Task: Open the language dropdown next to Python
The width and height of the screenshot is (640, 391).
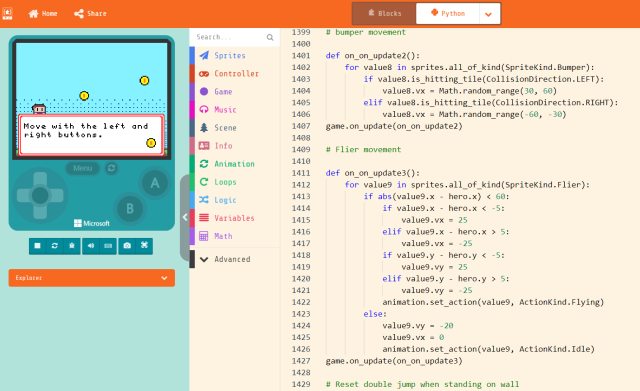Action: (x=489, y=14)
